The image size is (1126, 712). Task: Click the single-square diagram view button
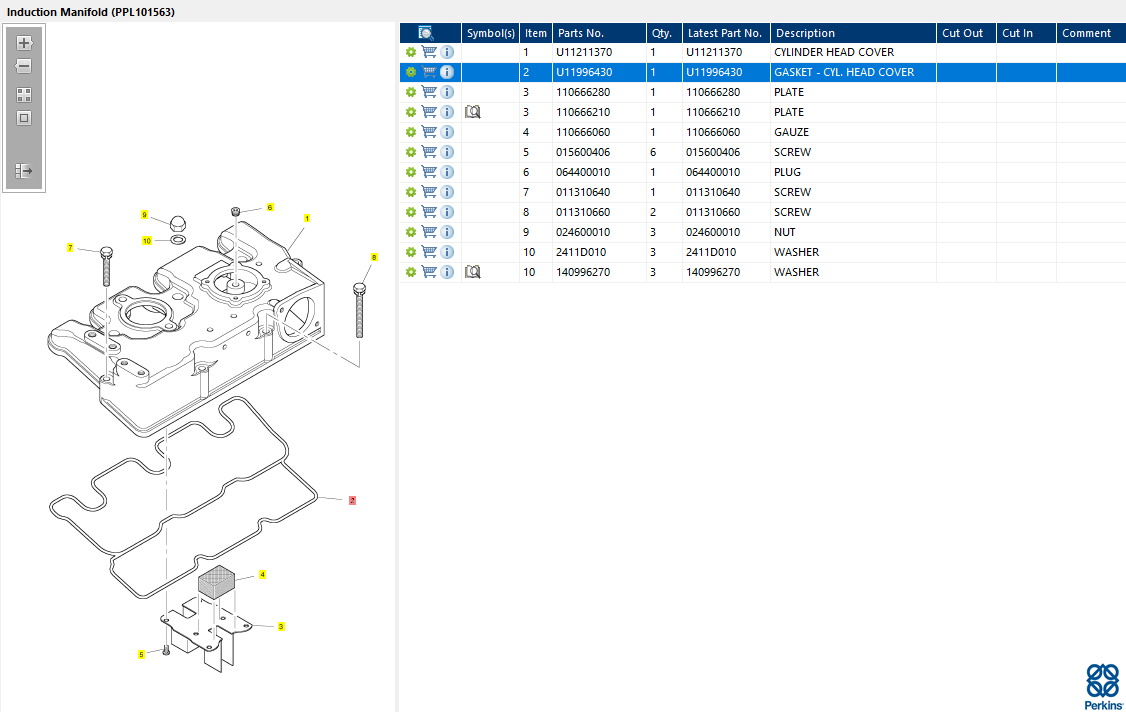[24, 118]
